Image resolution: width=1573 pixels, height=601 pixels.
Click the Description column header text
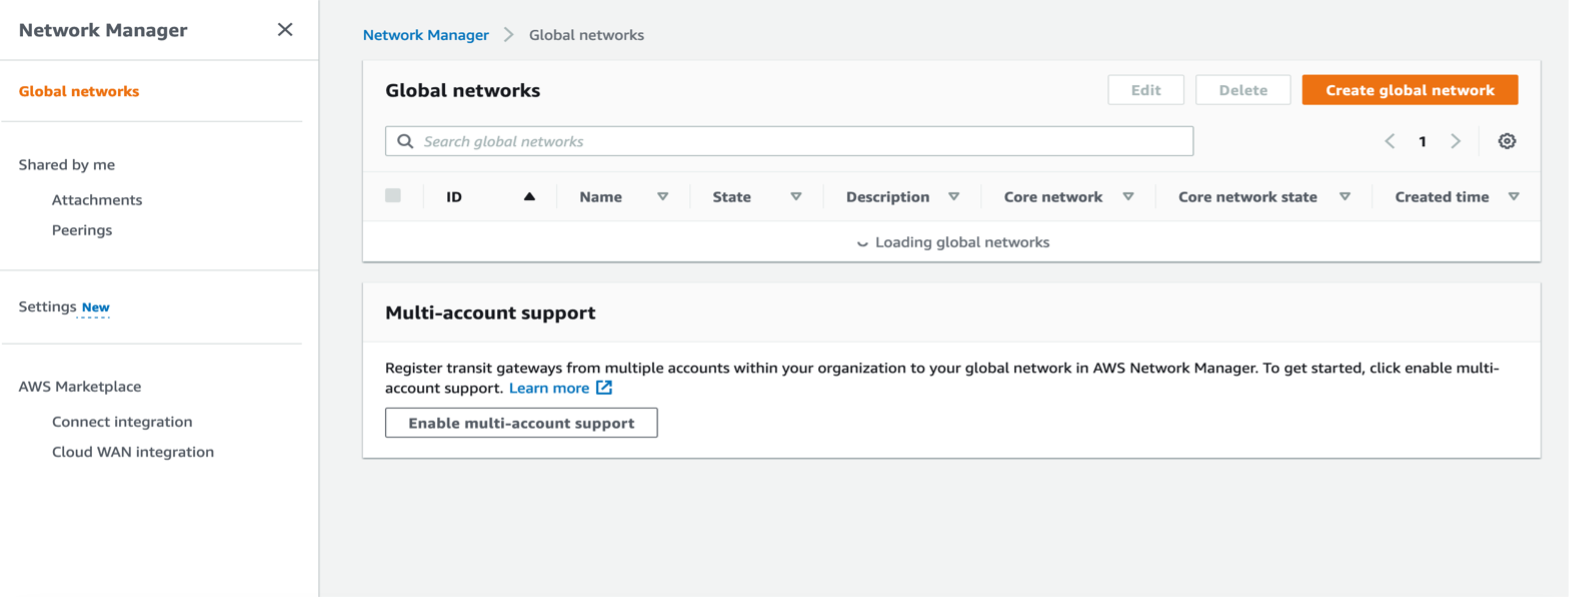click(888, 197)
